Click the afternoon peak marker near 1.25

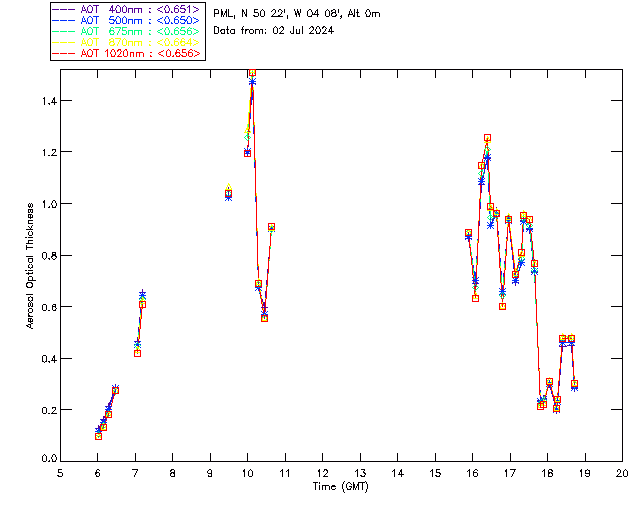(x=487, y=138)
